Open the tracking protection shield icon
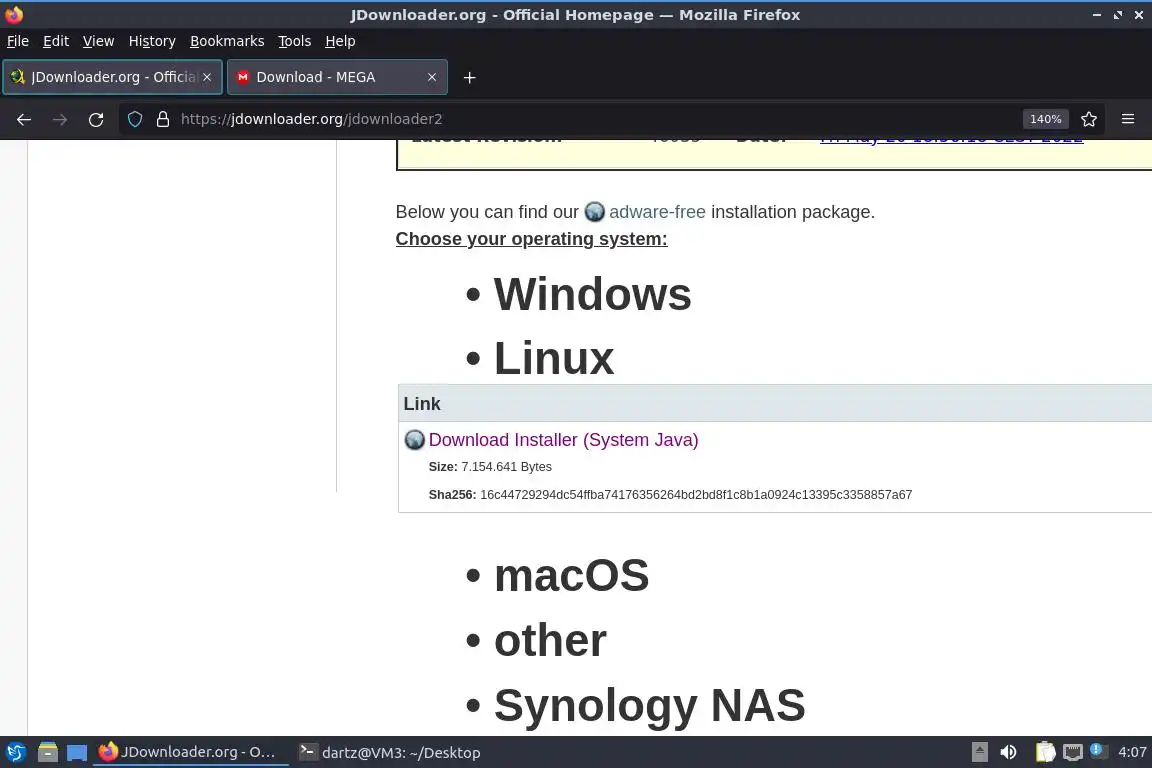Image resolution: width=1152 pixels, height=768 pixels. (x=135, y=119)
